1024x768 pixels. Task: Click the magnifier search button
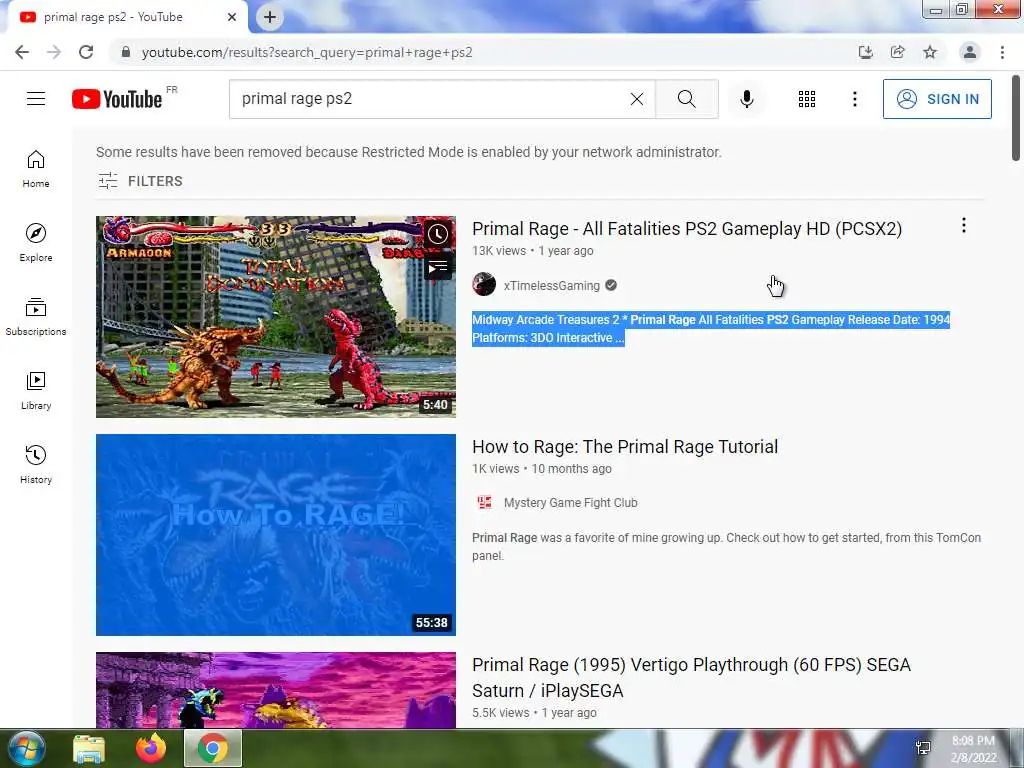686,99
